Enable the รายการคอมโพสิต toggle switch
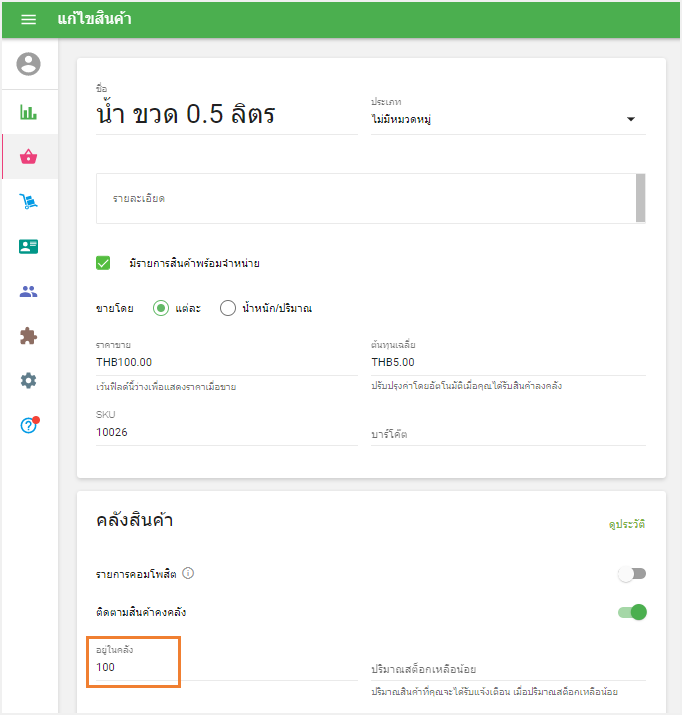The width and height of the screenshot is (682, 715). [x=632, y=574]
